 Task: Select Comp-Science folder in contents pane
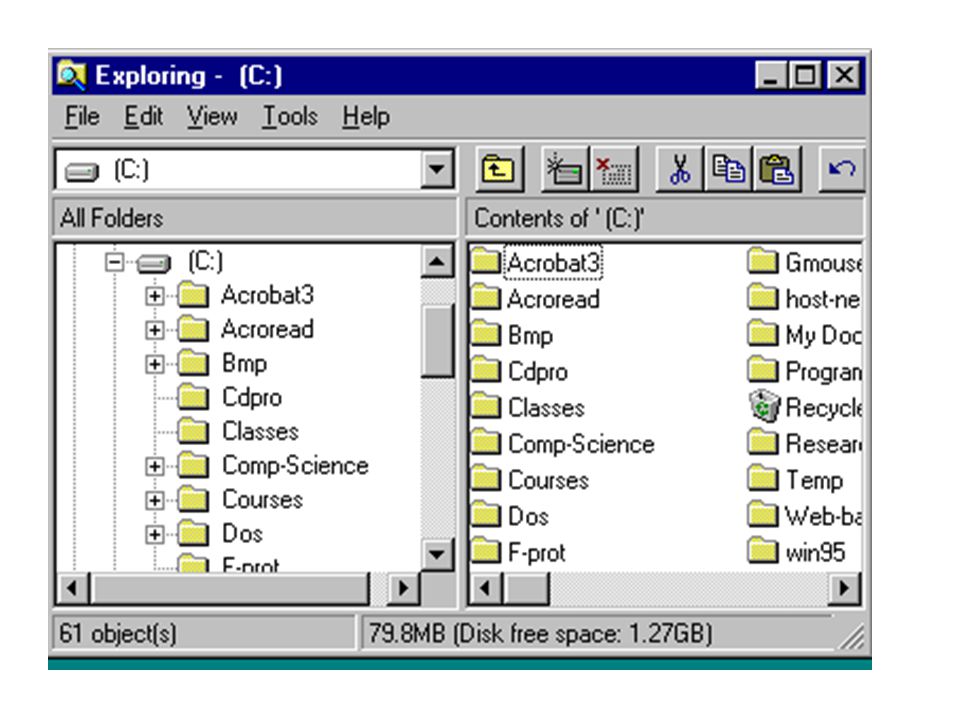(563, 444)
